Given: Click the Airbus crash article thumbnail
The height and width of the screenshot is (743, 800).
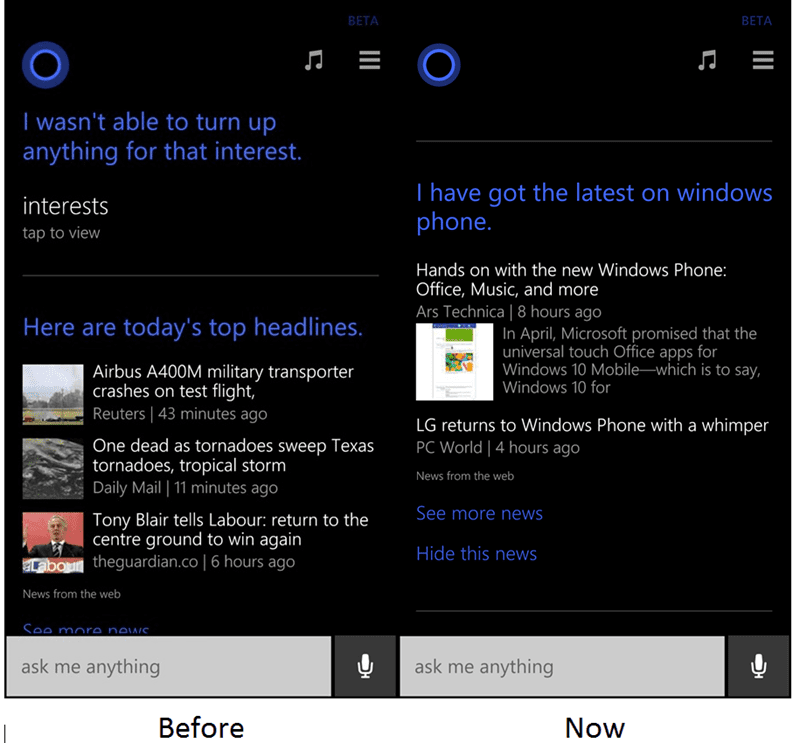Looking at the screenshot, I should click(x=53, y=394).
